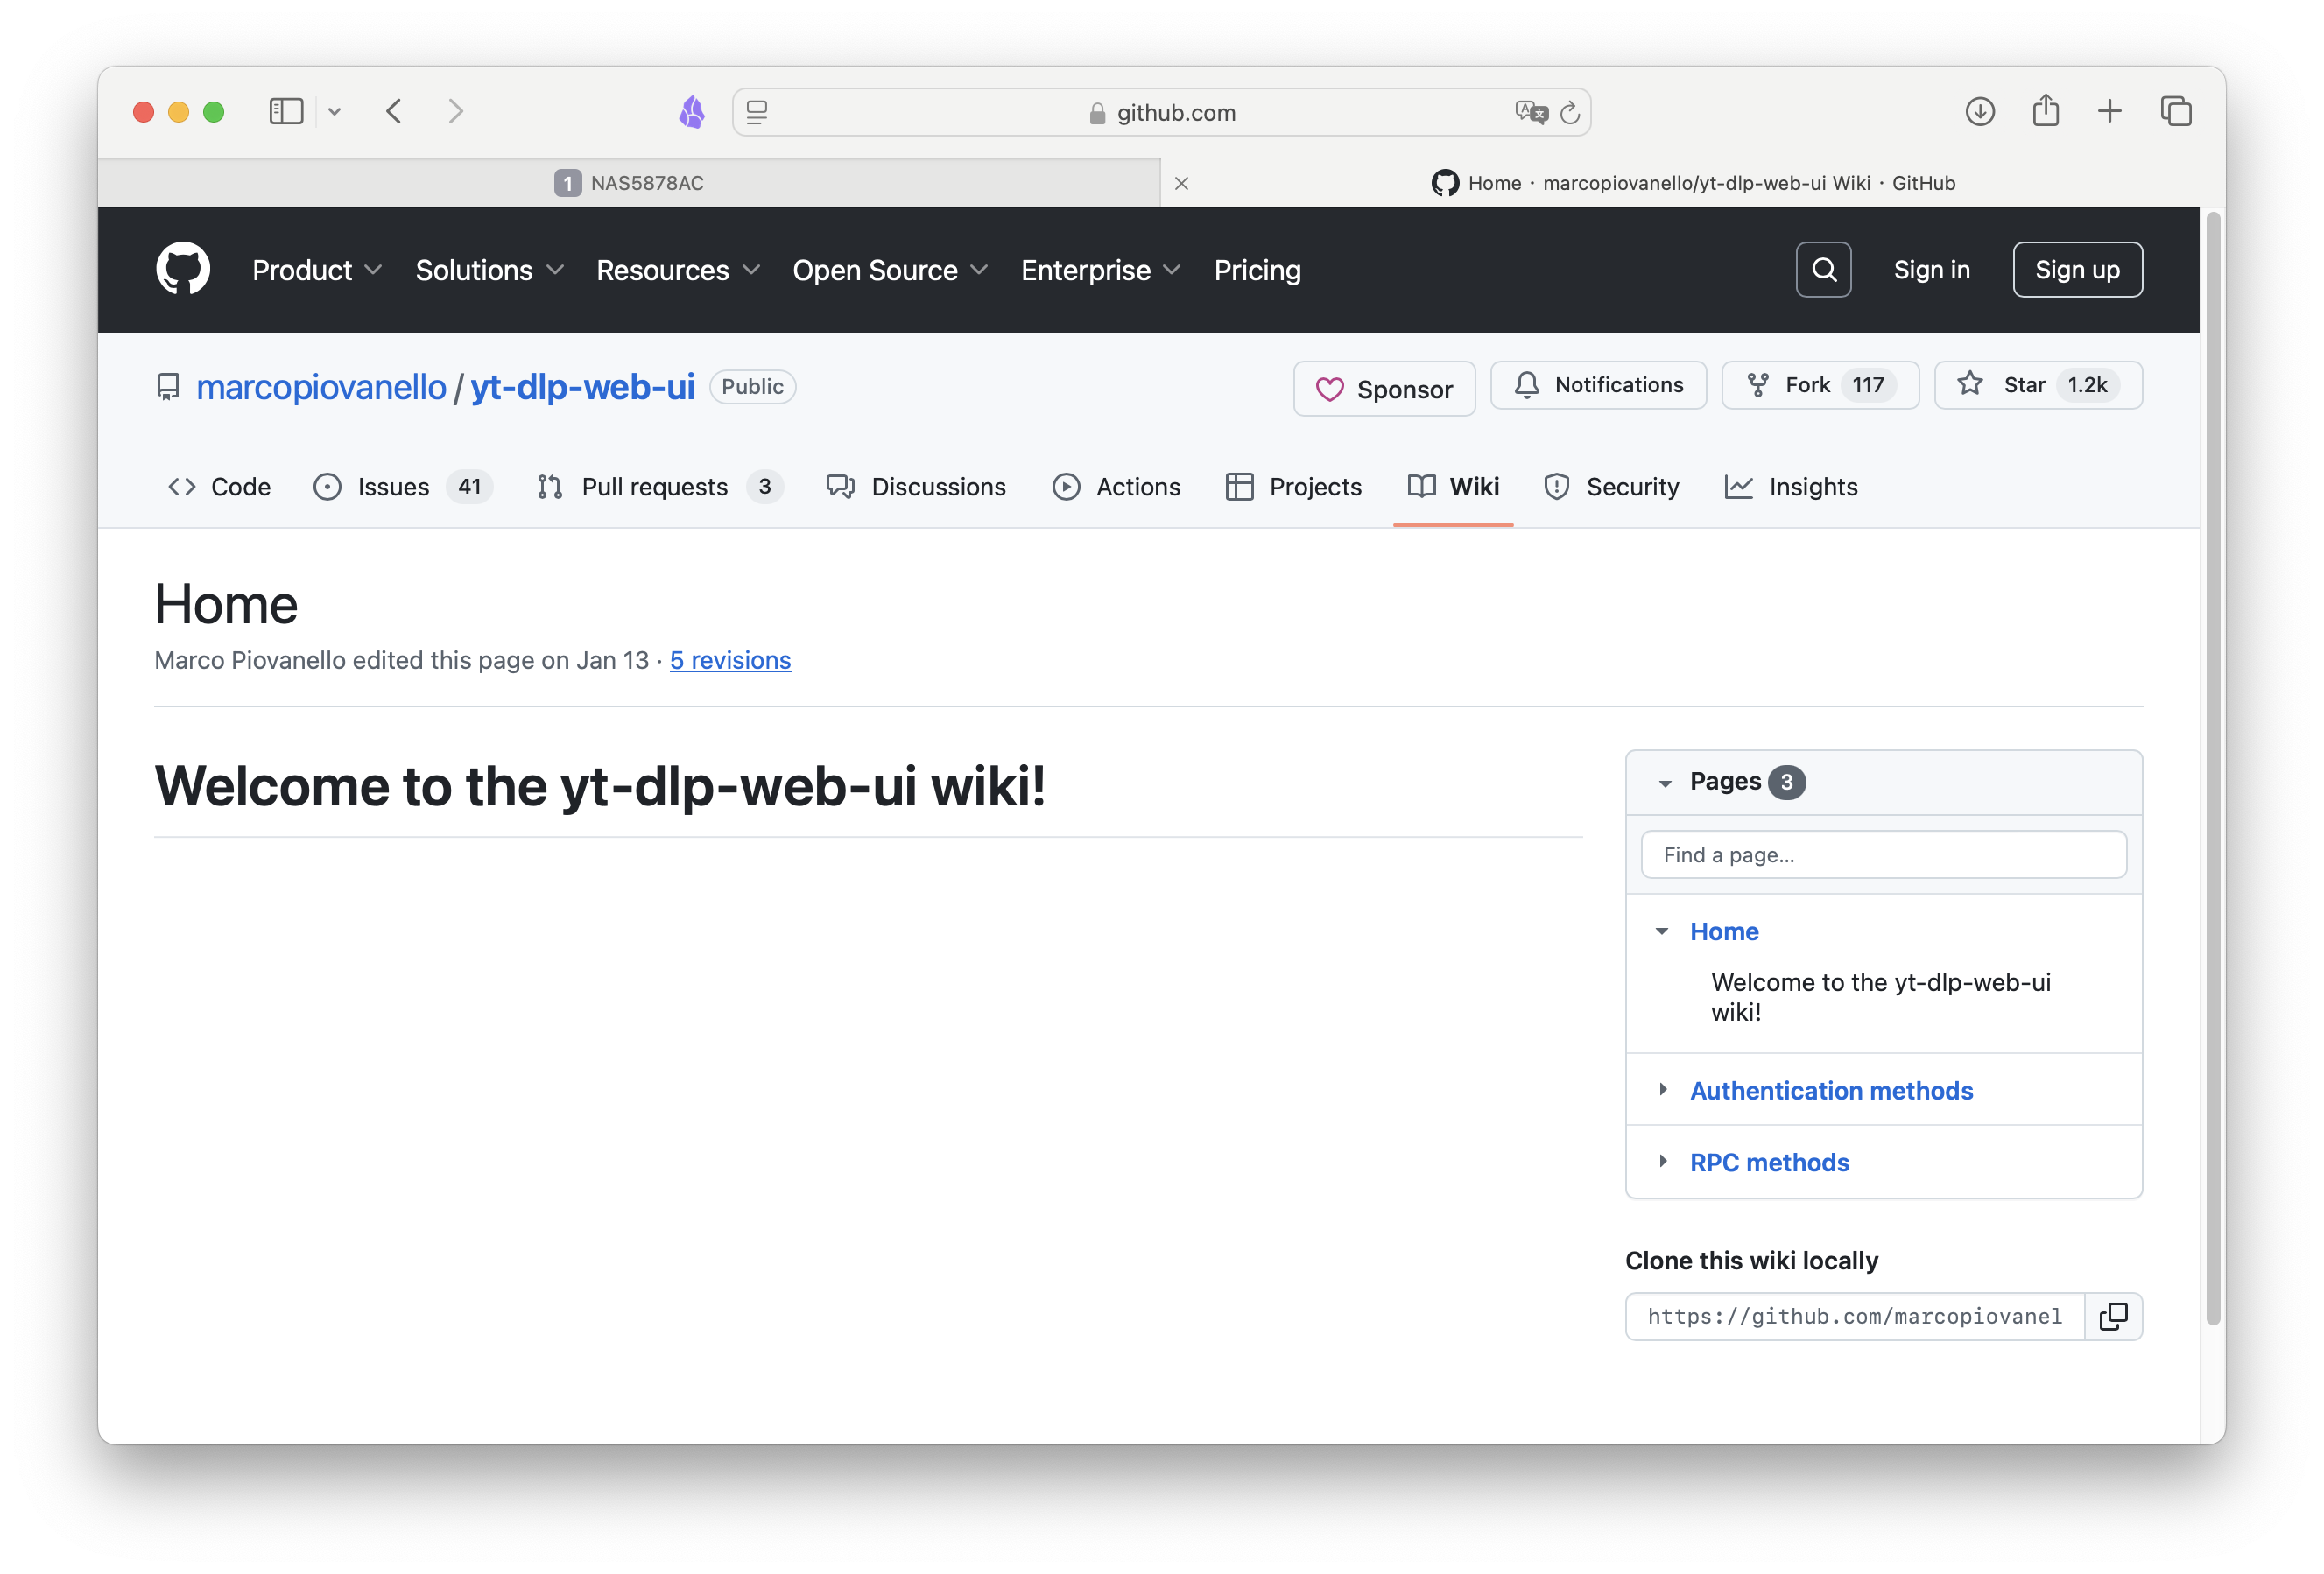Click the GitHub Octocat logo
Viewport: 2324px width, 1574px height.
(183, 269)
